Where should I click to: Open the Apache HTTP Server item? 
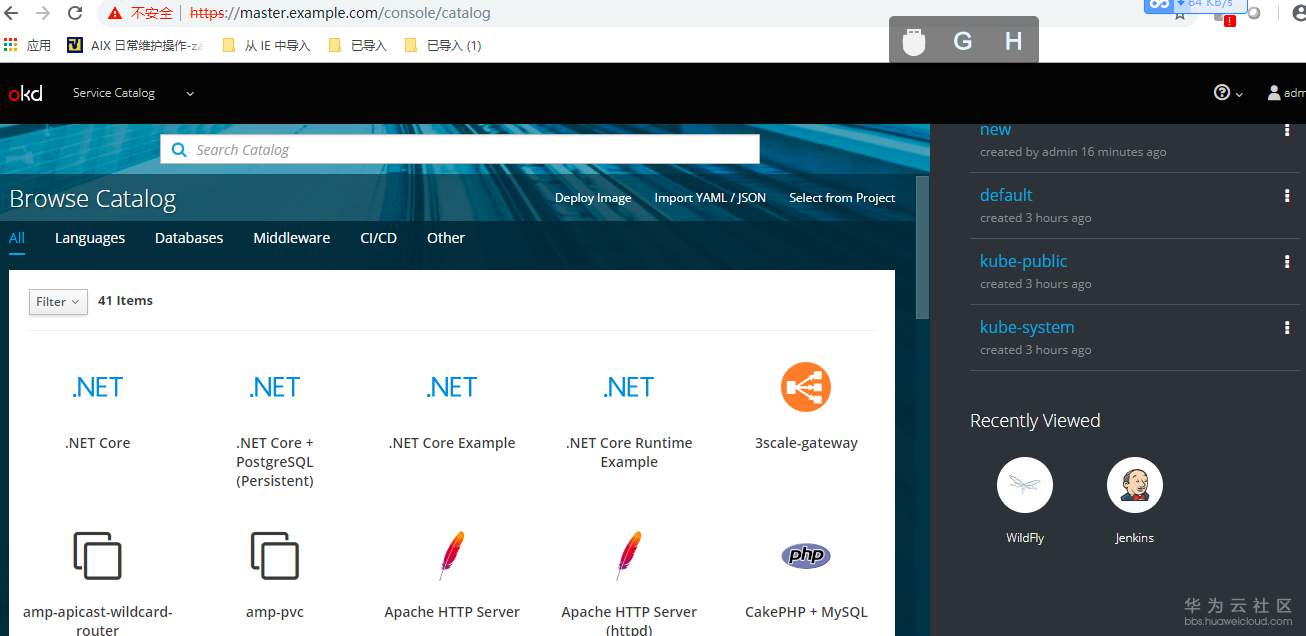click(452, 575)
